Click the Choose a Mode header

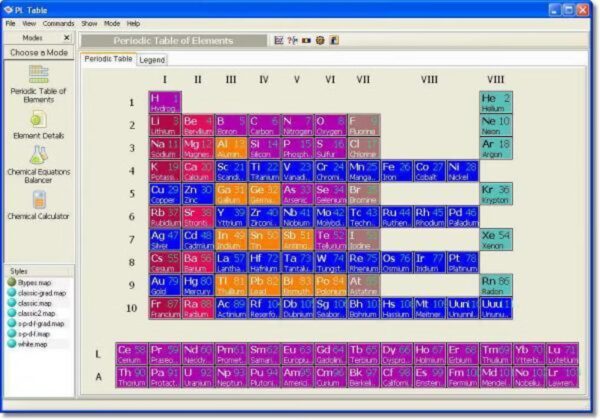point(38,52)
